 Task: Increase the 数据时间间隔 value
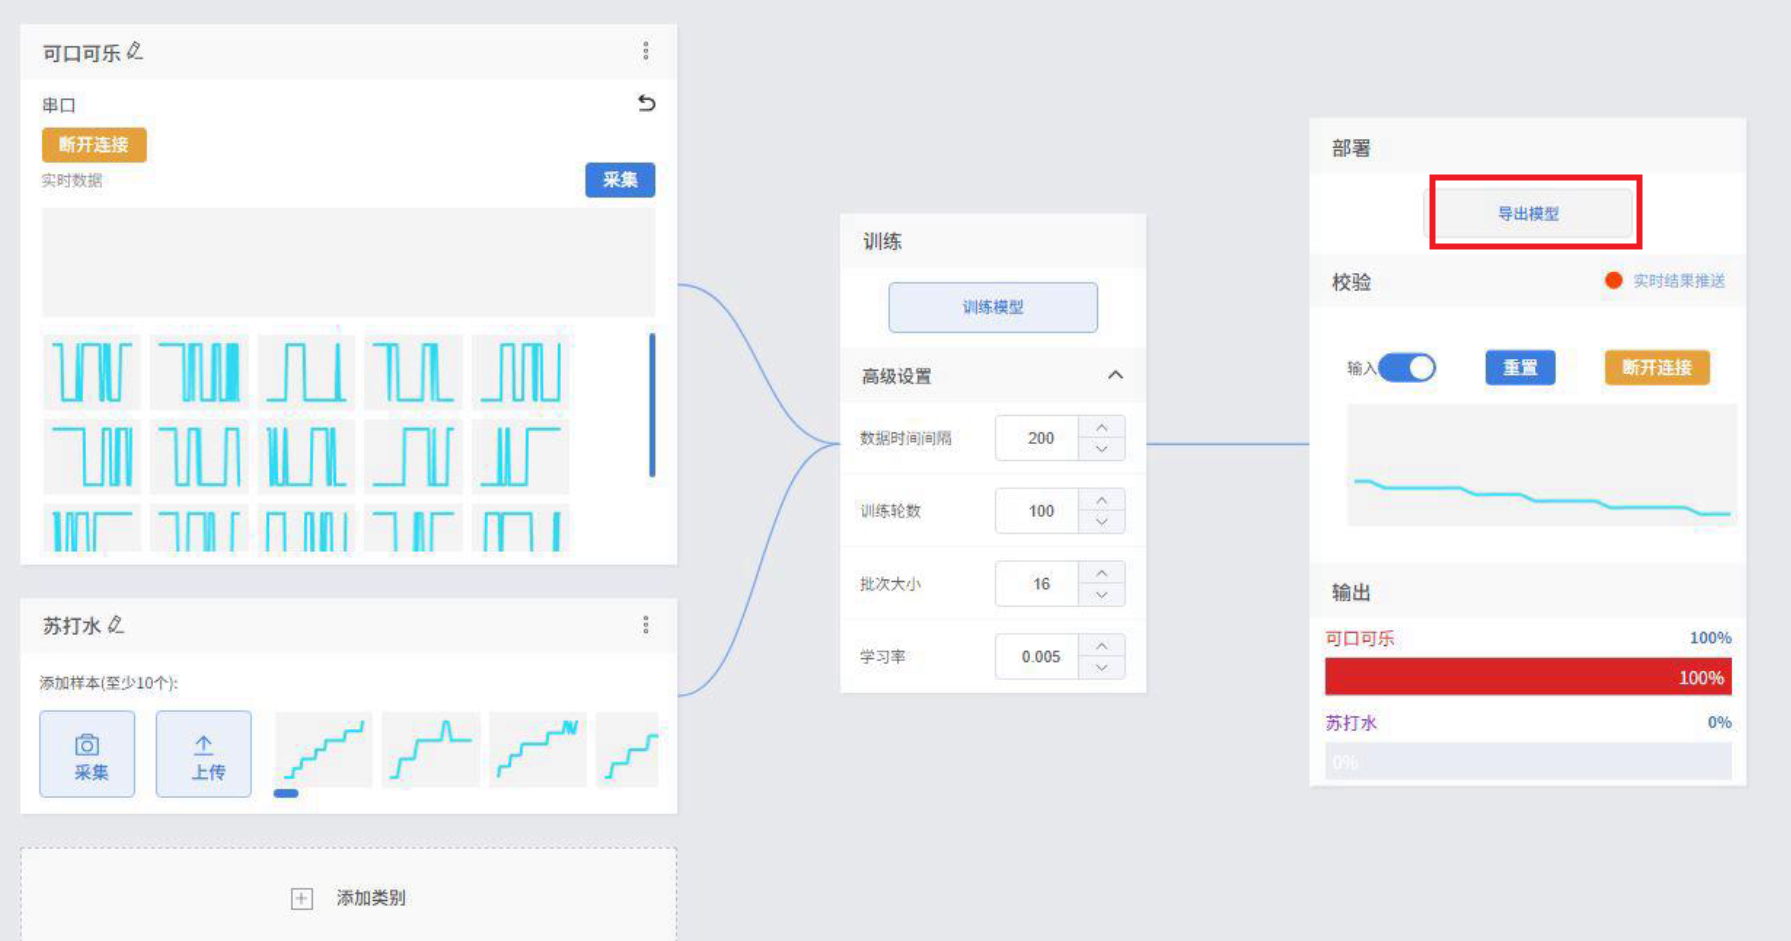[1102, 428]
